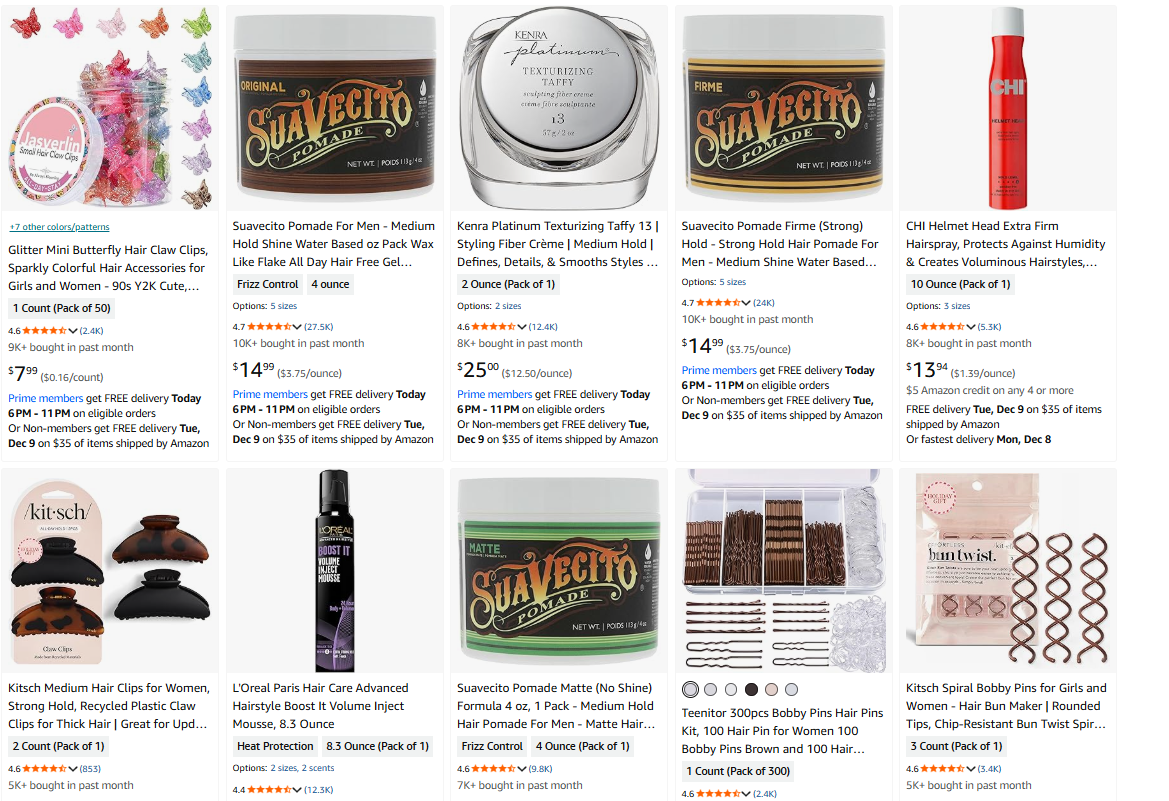Expand rating chevron for Glitter Butterfly Claw Clips
The width and height of the screenshot is (1169, 801).
point(73,330)
